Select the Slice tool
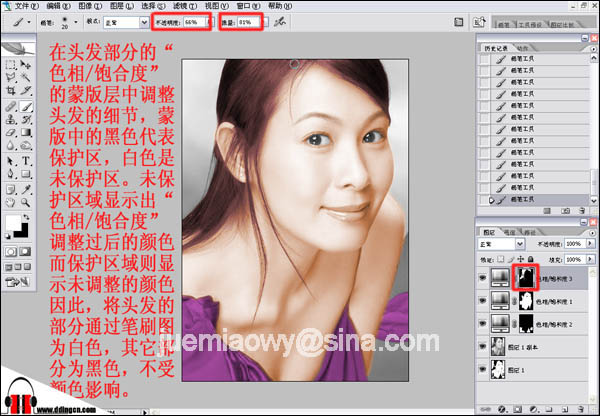600x416 pixels. coord(26,91)
